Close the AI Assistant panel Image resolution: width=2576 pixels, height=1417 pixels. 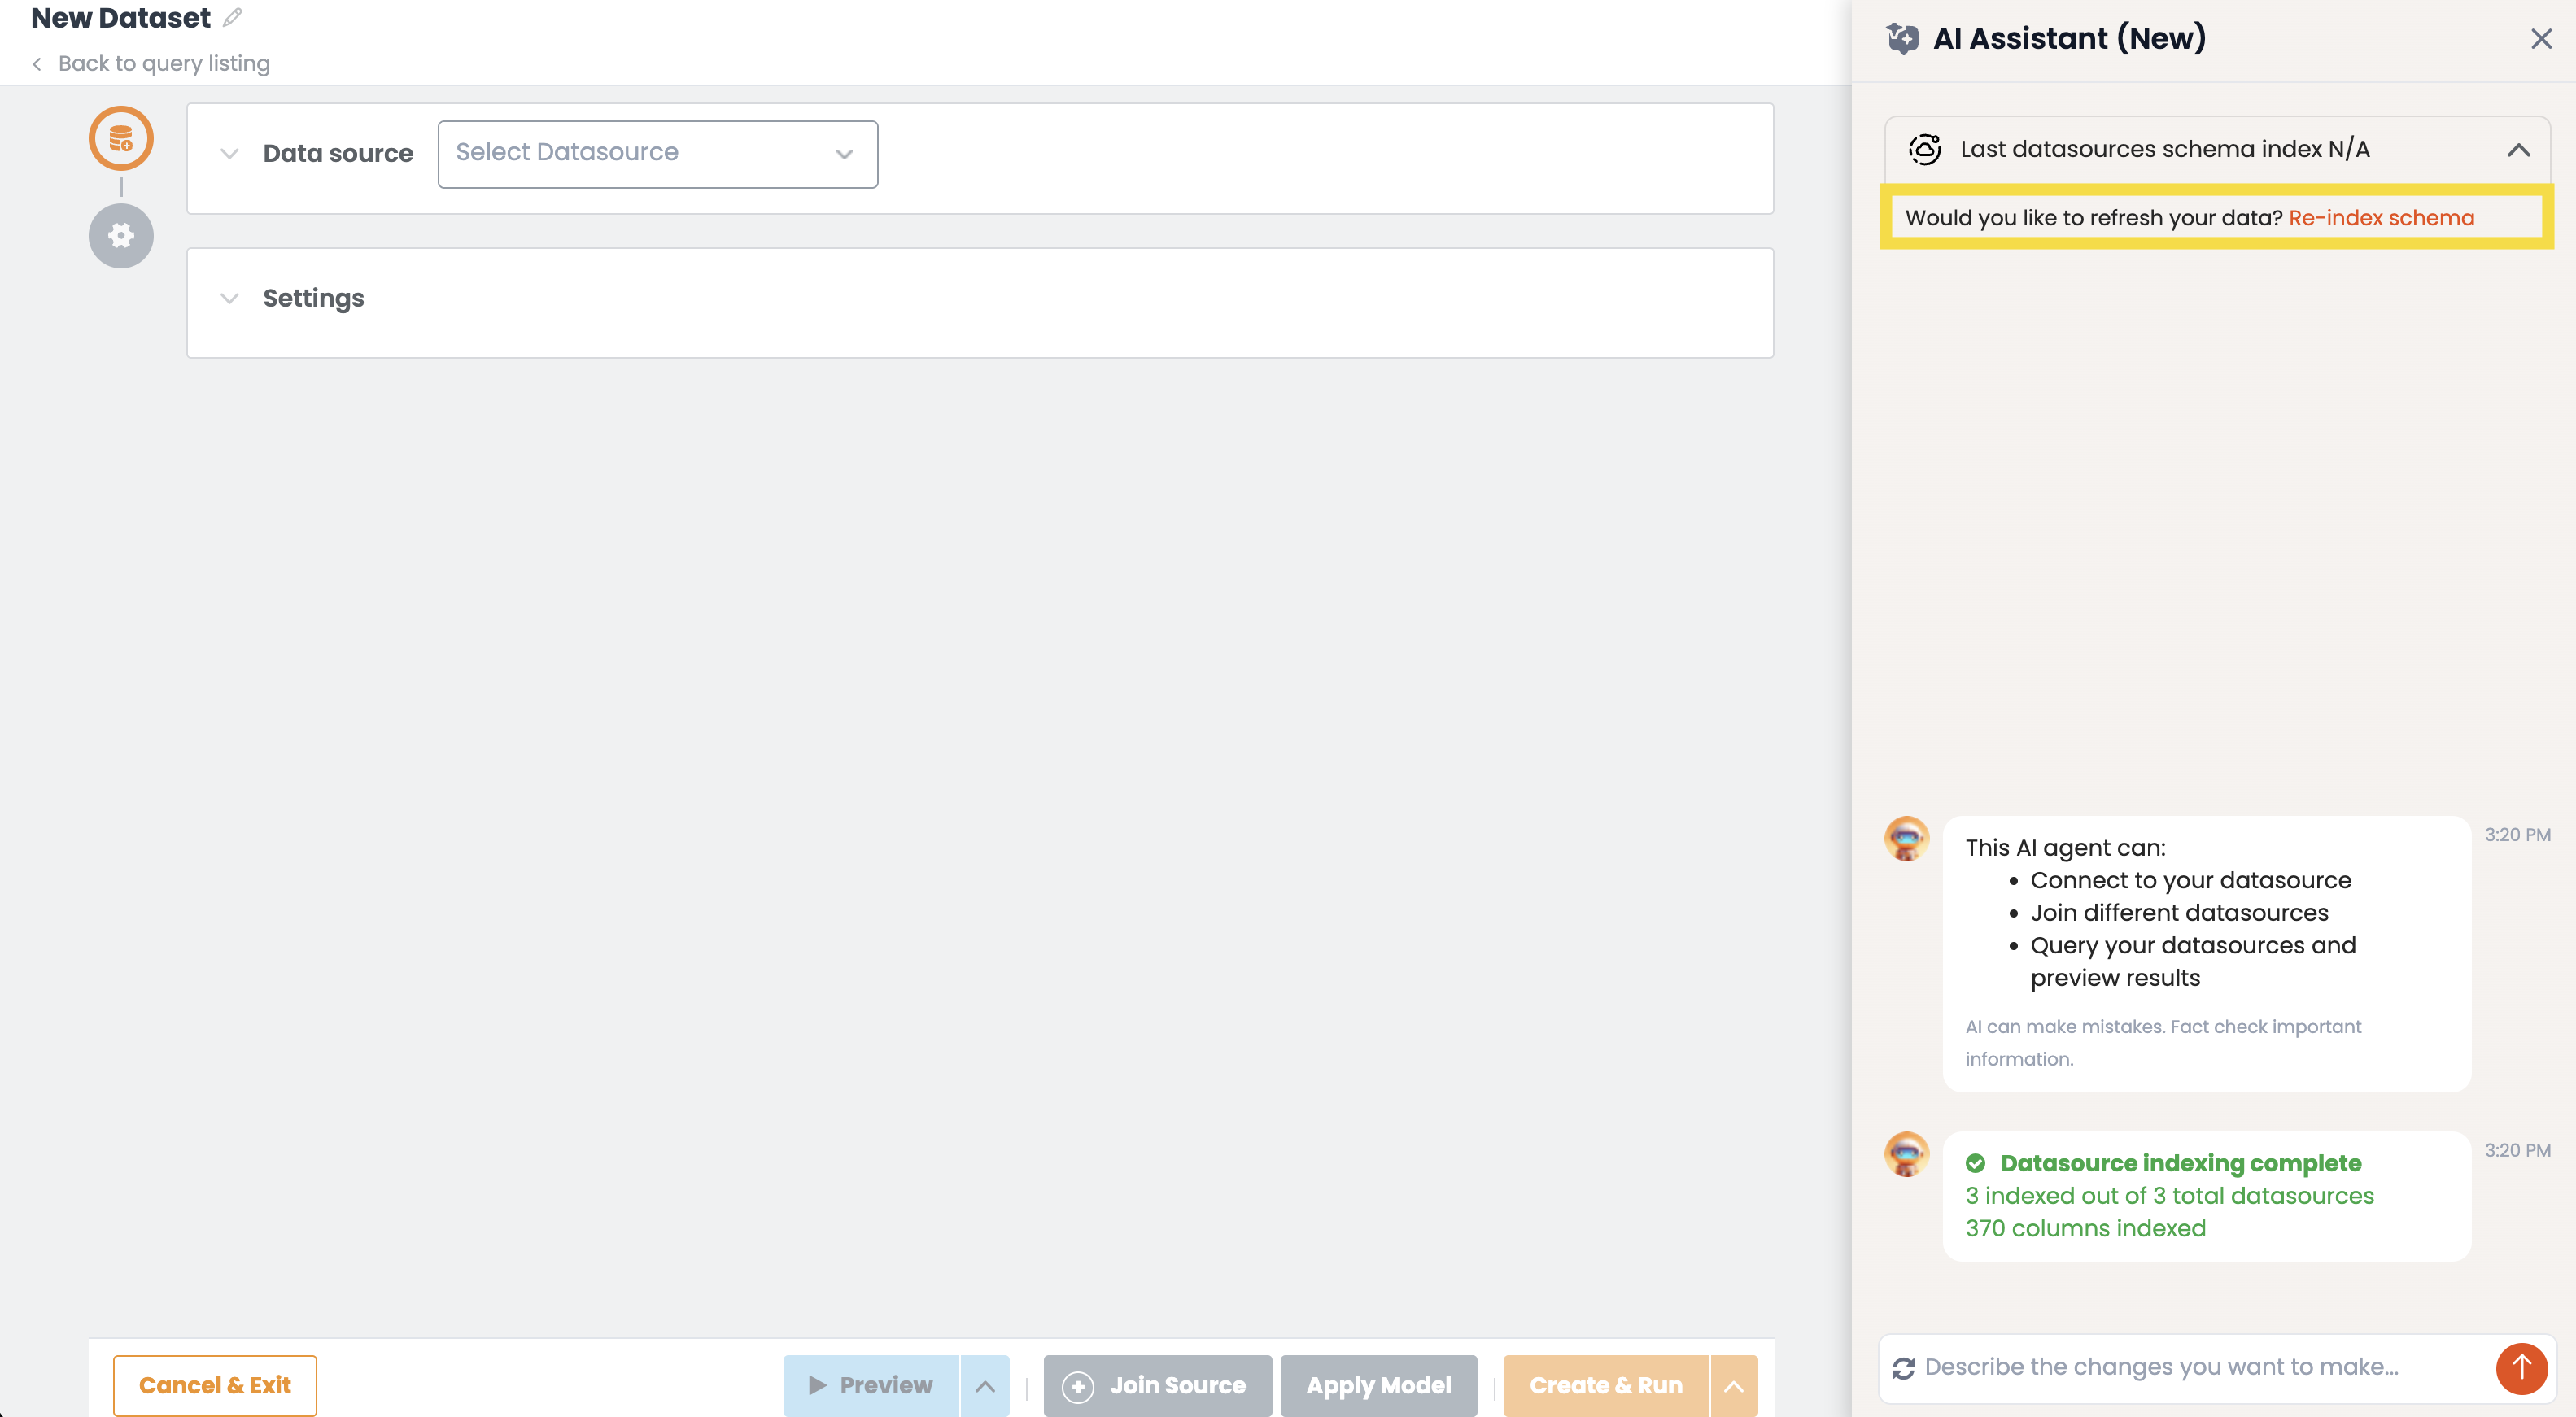[2541, 38]
